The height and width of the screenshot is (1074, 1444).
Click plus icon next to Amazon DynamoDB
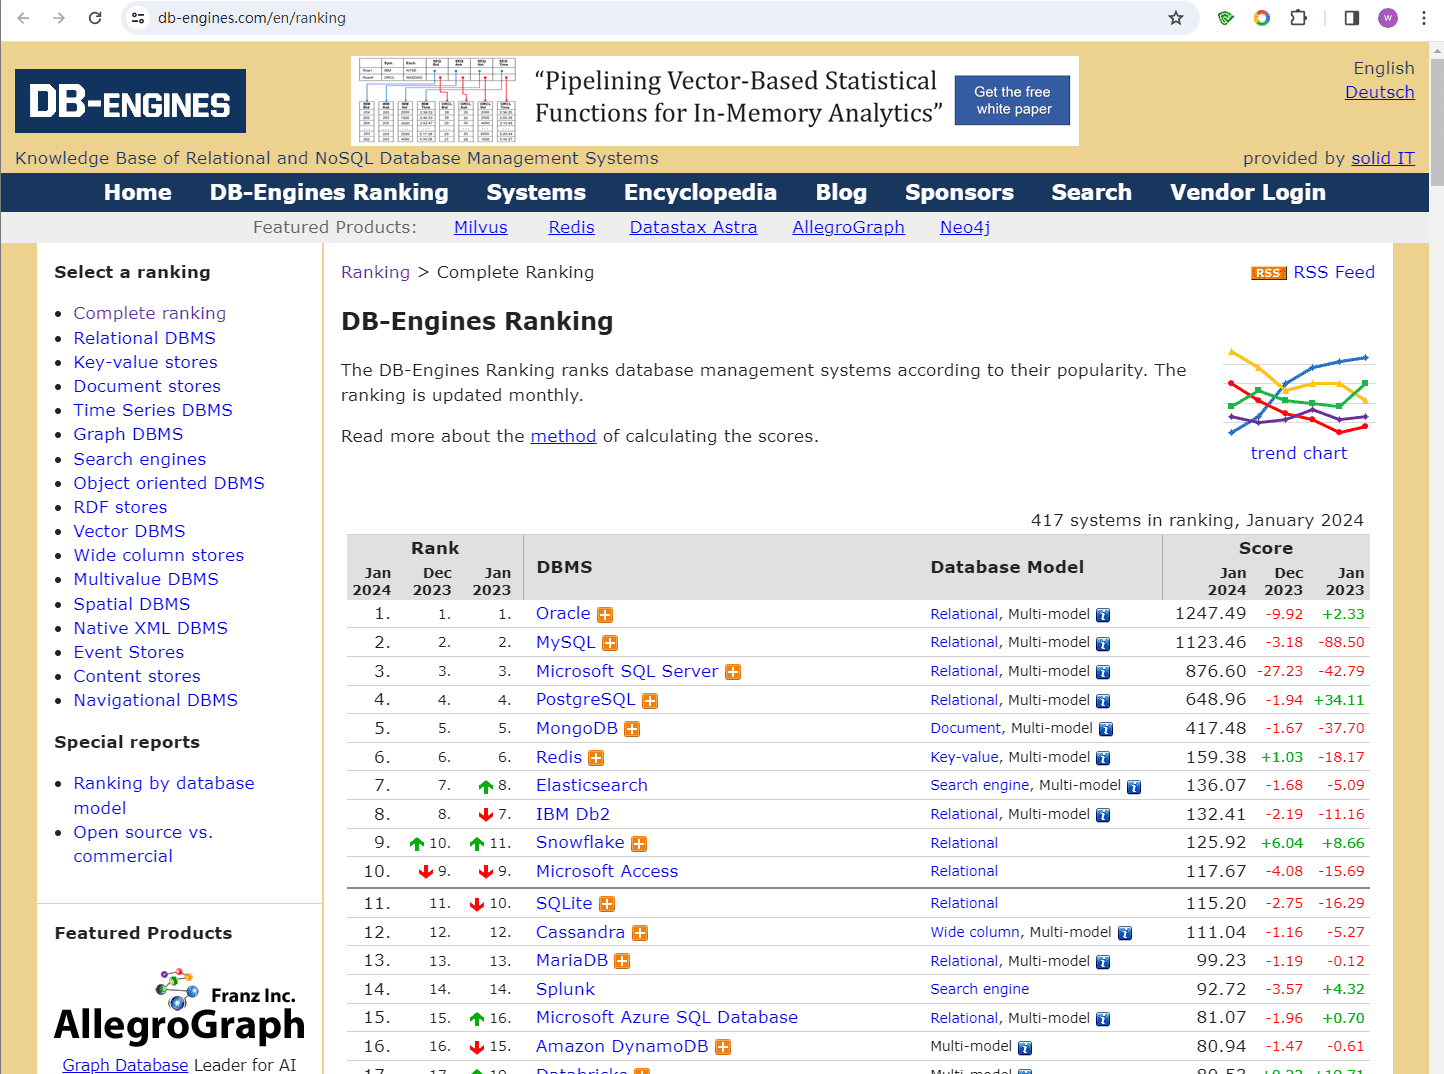(x=723, y=1047)
